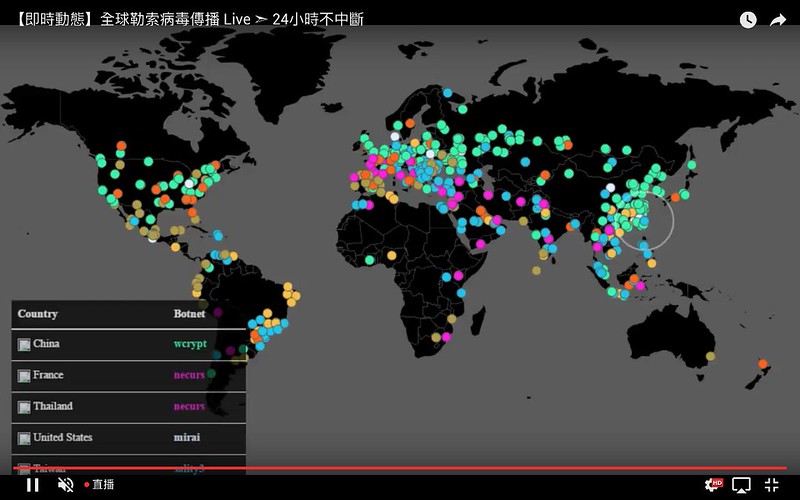Add to Watch Later clock icon
Viewport: 800px width, 500px height.
point(748,20)
